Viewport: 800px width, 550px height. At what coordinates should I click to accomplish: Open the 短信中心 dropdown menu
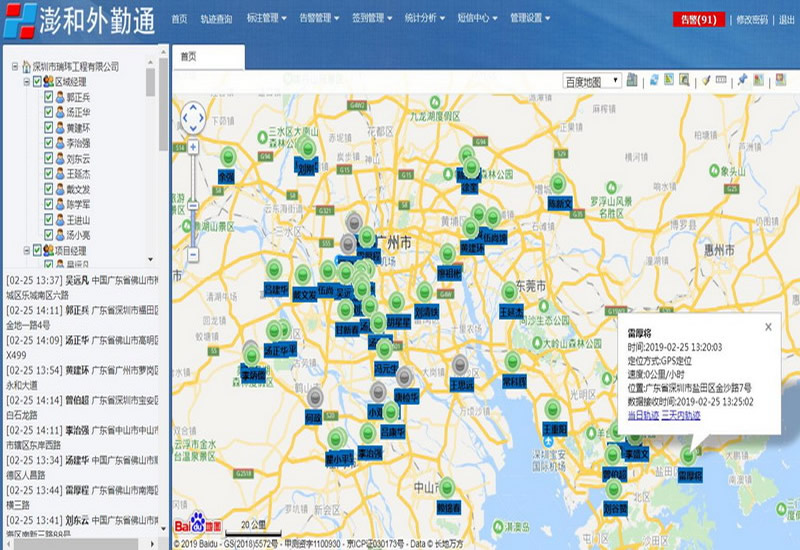point(477,18)
